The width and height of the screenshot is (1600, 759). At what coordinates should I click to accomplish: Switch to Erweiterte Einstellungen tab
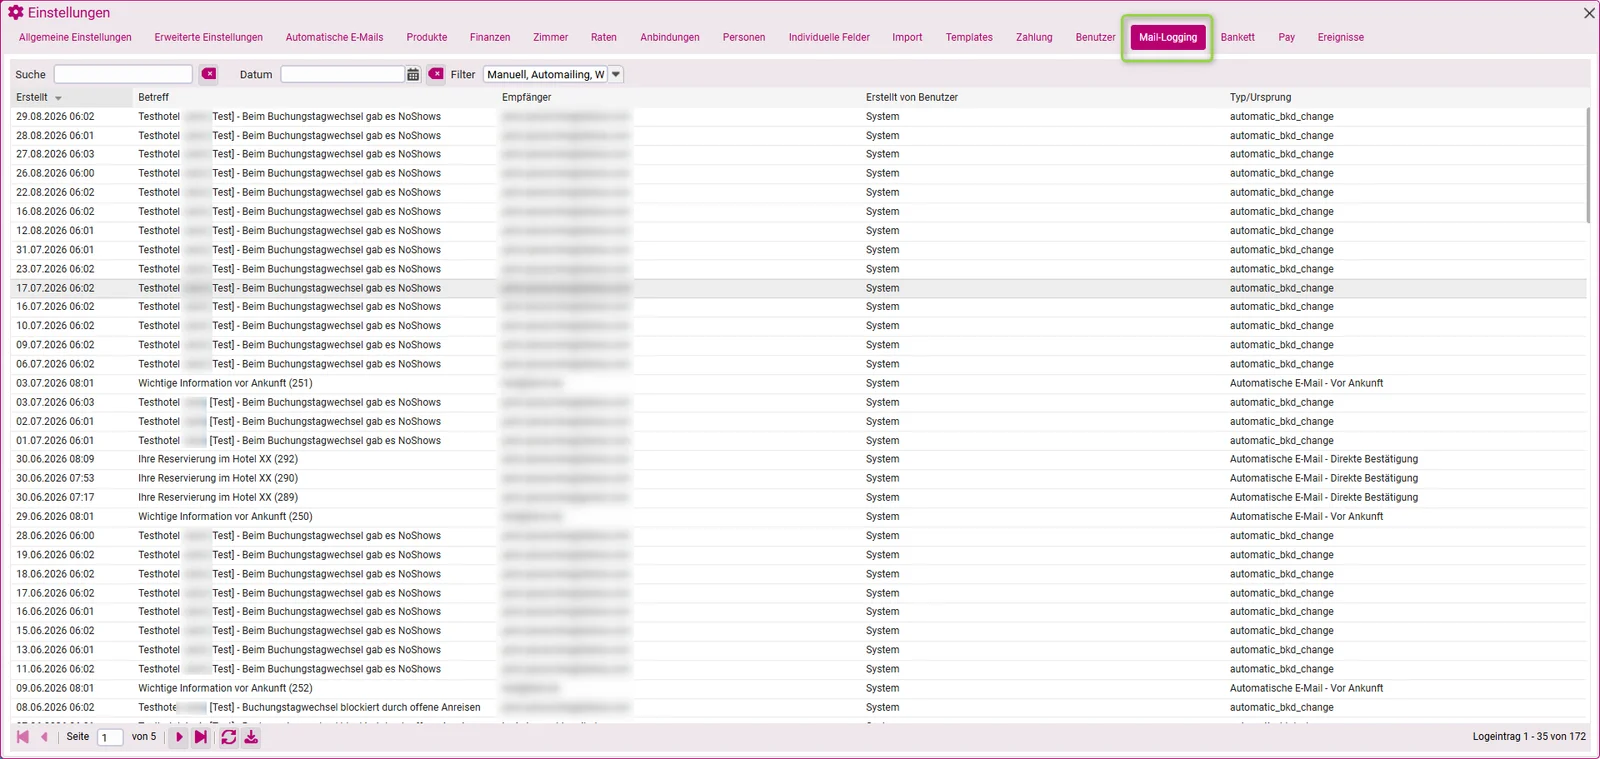click(x=209, y=37)
